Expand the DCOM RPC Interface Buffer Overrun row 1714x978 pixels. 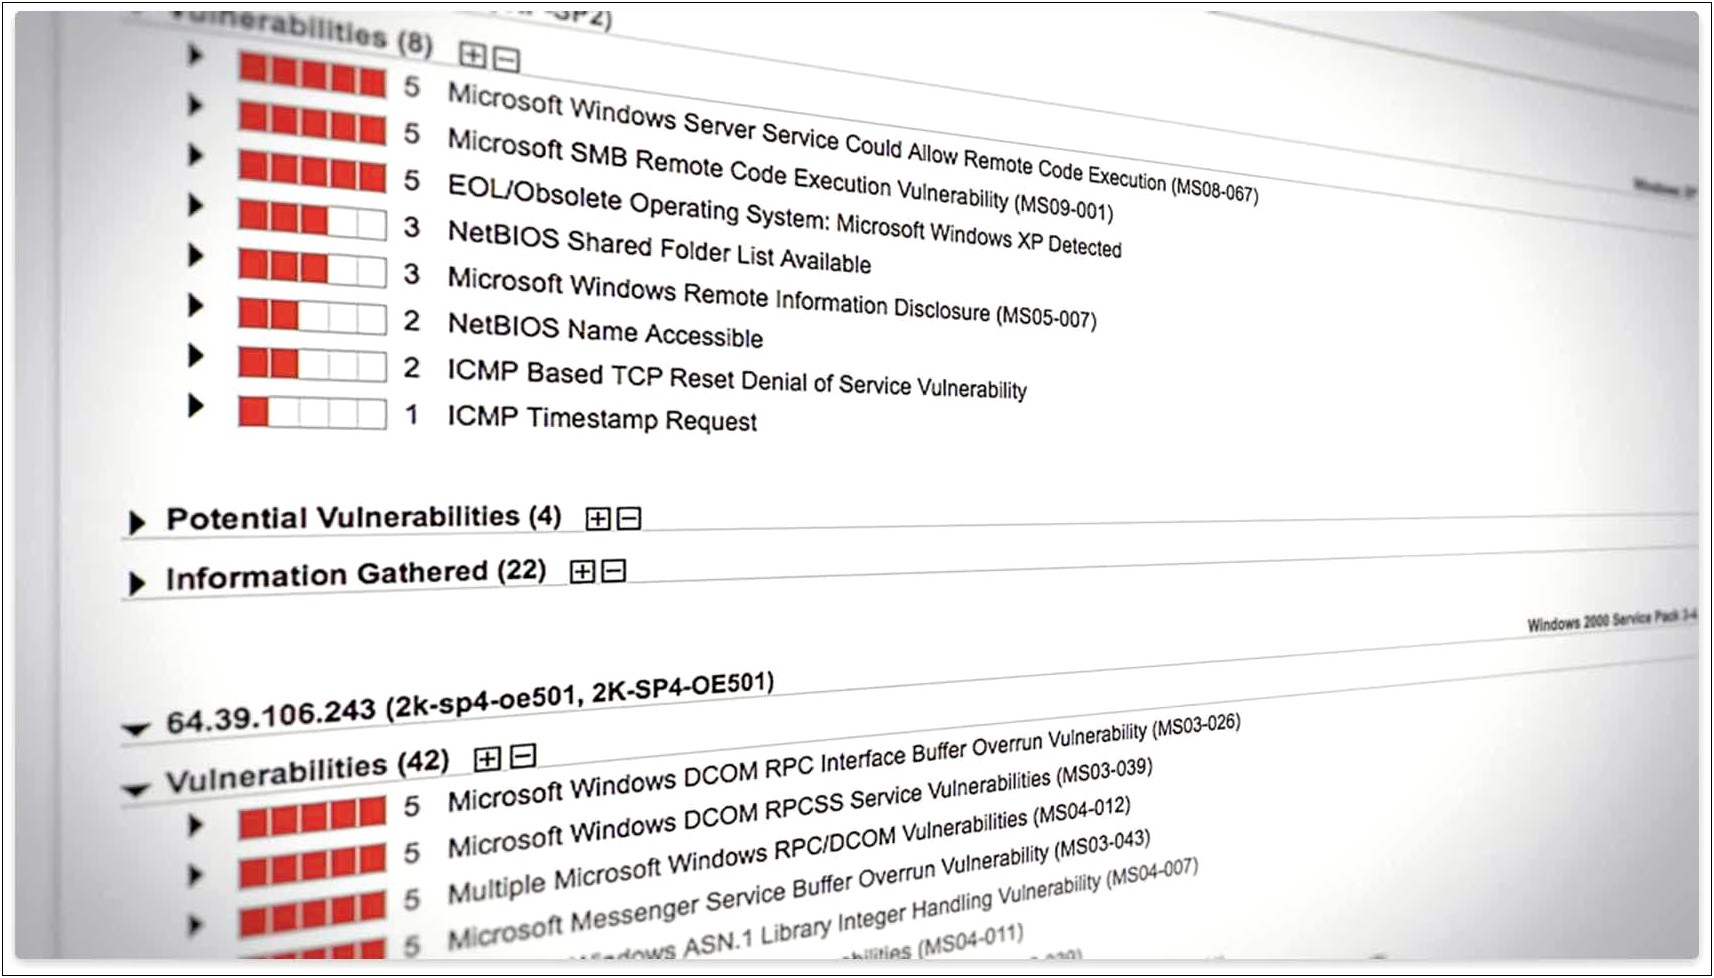195,825
